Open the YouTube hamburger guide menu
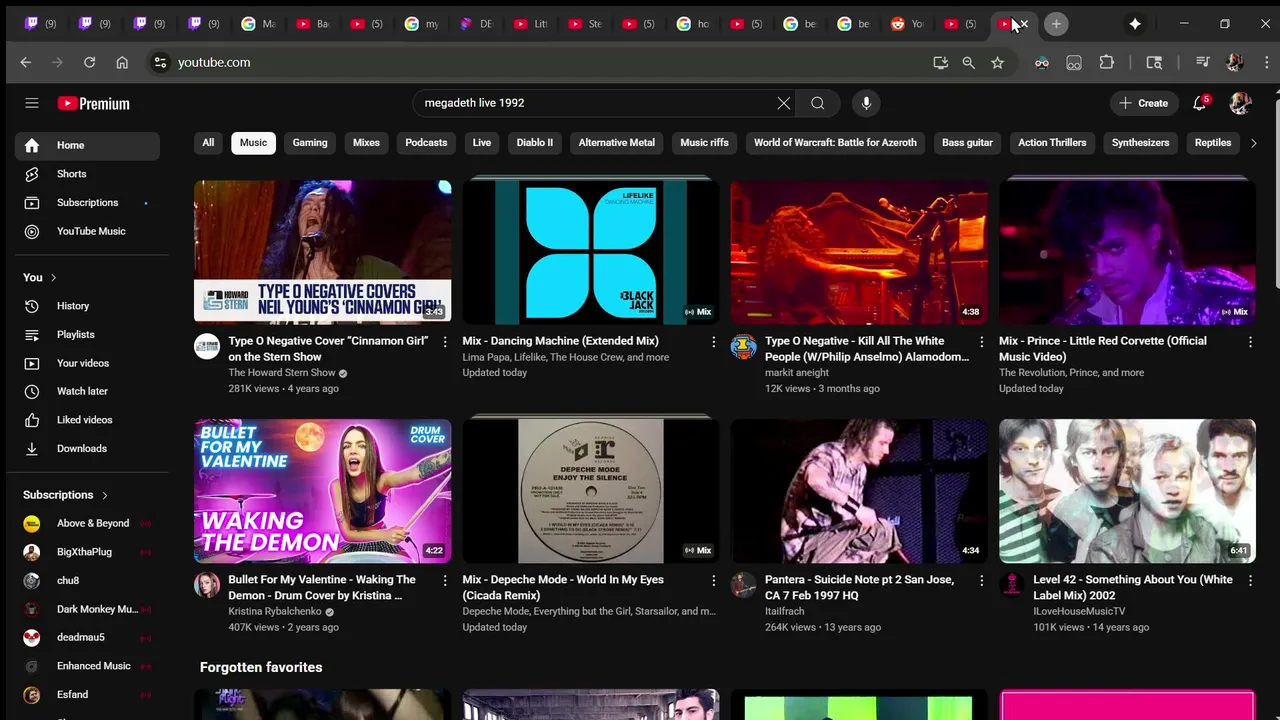This screenshot has height=720, width=1280. pyautogui.click(x=32, y=103)
